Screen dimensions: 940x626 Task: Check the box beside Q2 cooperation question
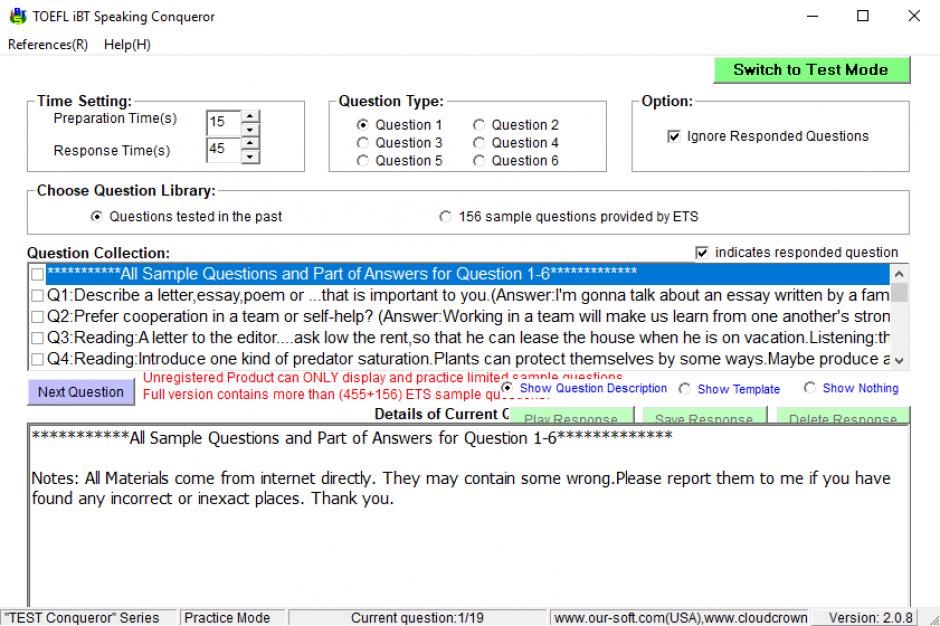(37, 317)
